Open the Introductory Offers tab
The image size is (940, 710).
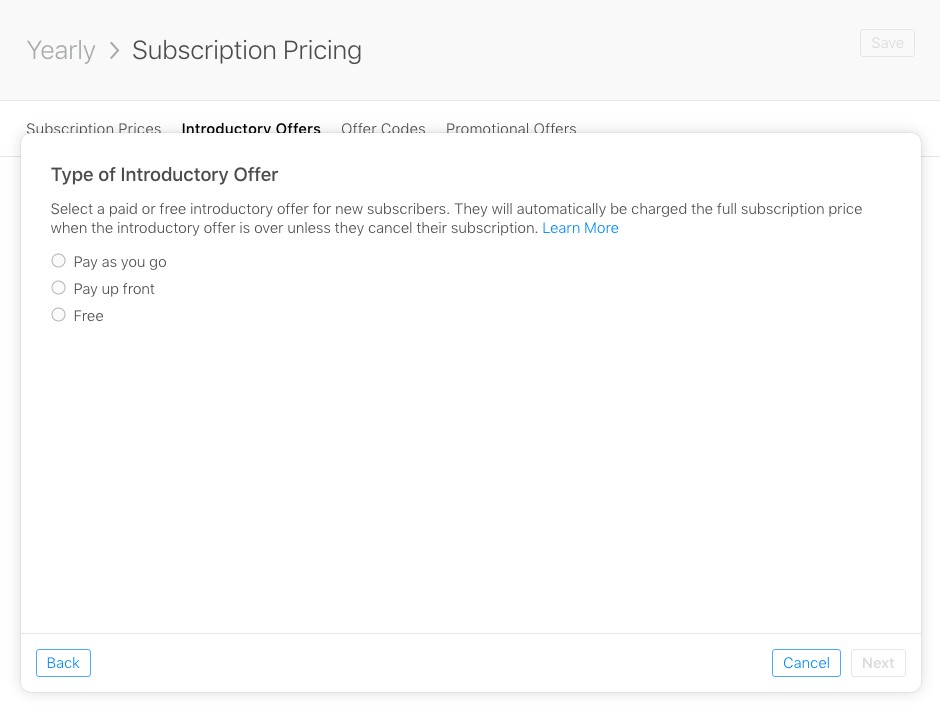(251, 129)
